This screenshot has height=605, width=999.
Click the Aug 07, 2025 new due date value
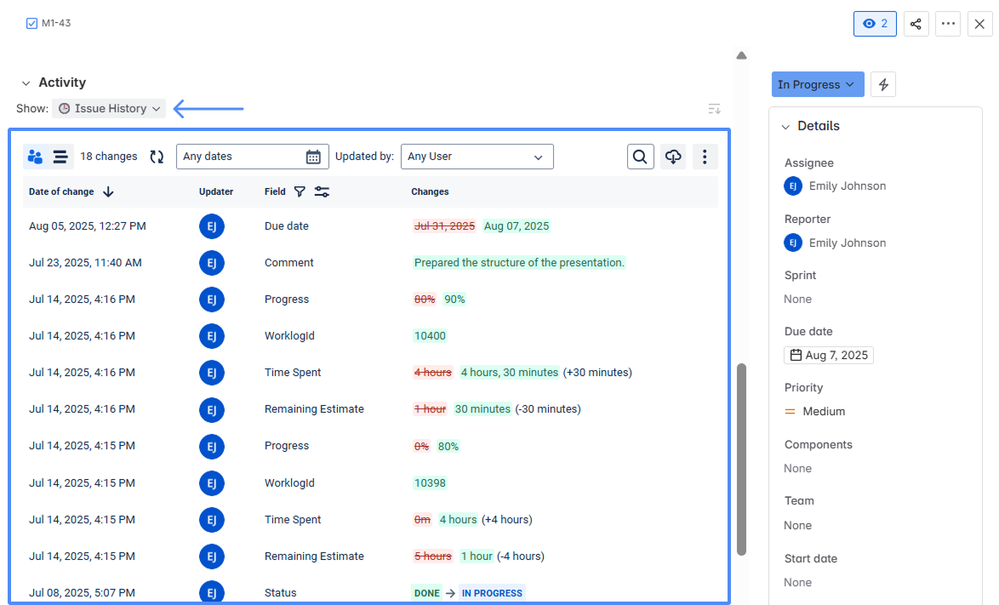point(516,226)
